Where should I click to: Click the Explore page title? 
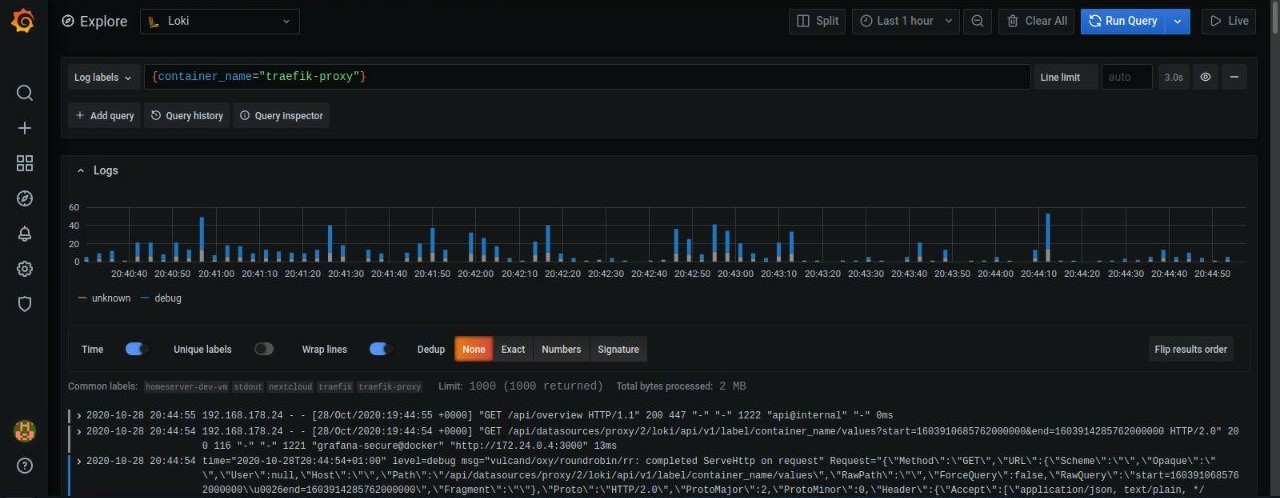click(x=104, y=21)
